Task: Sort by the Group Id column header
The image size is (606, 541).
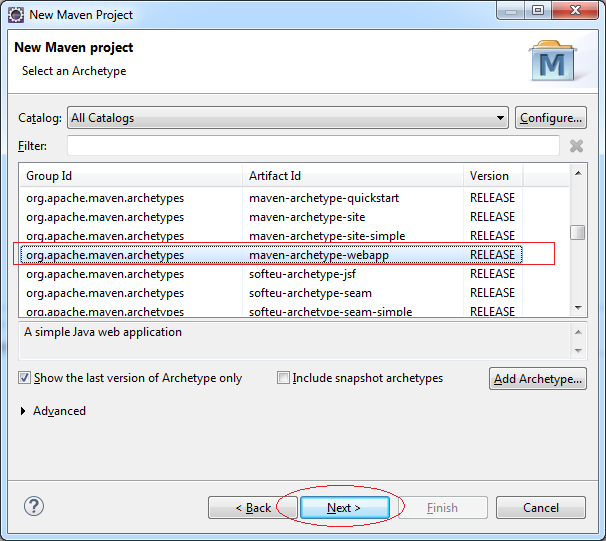Action: tap(131, 176)
